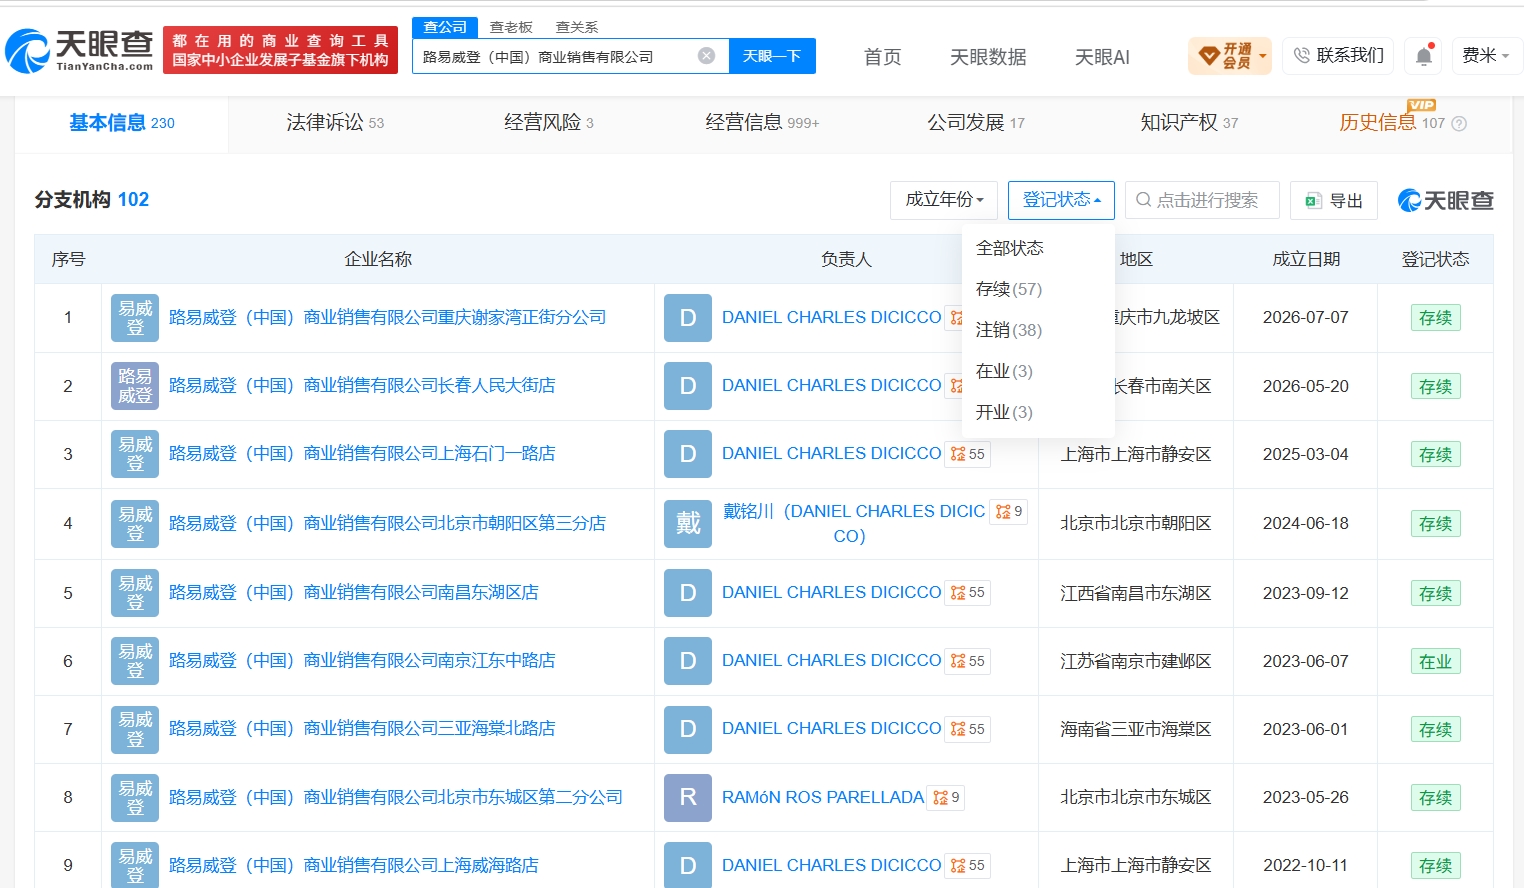Open 天眼数据 in the top navigation
1524x888 pixels.
click(988, 57)
